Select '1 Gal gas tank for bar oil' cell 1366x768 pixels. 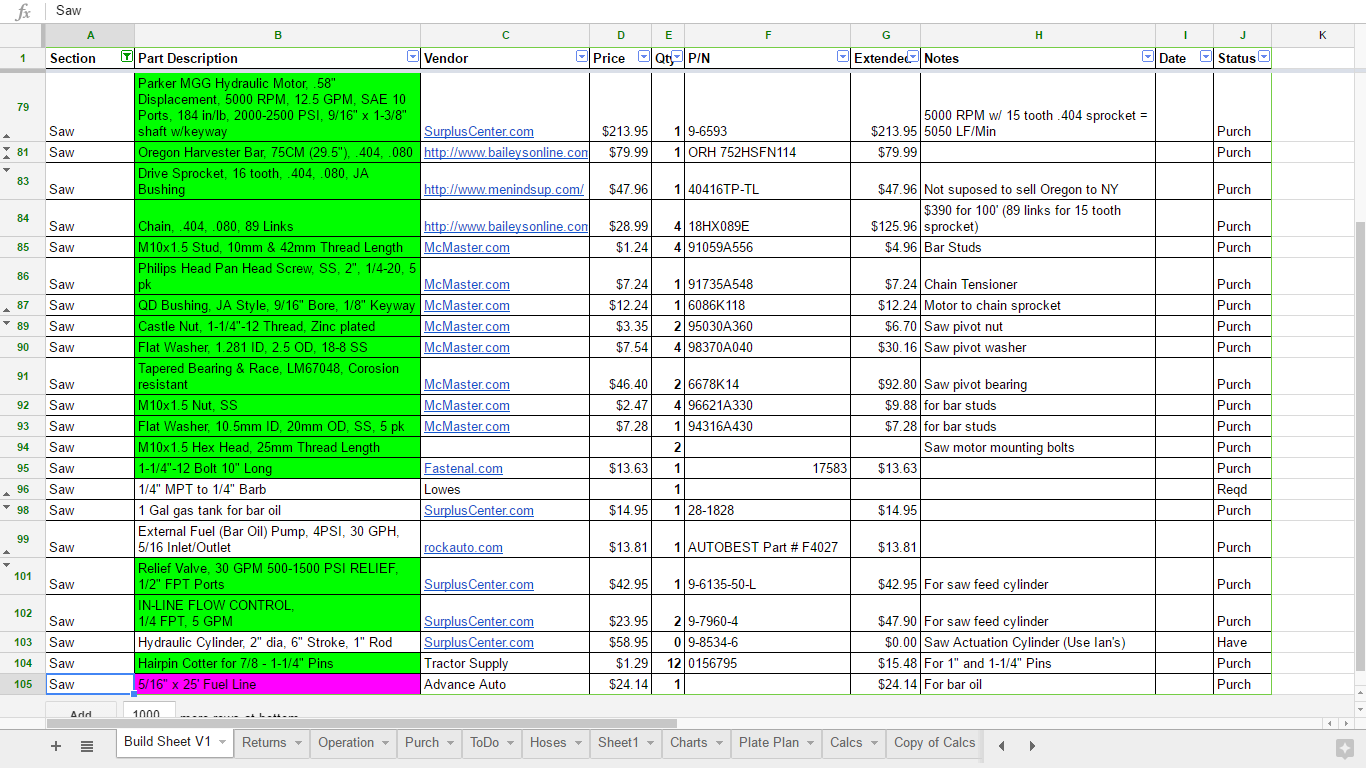coord(277,510)
